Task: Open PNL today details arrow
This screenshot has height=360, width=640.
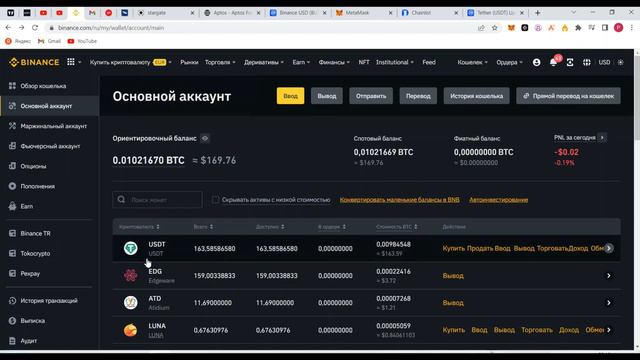Action: coord(602,138)
